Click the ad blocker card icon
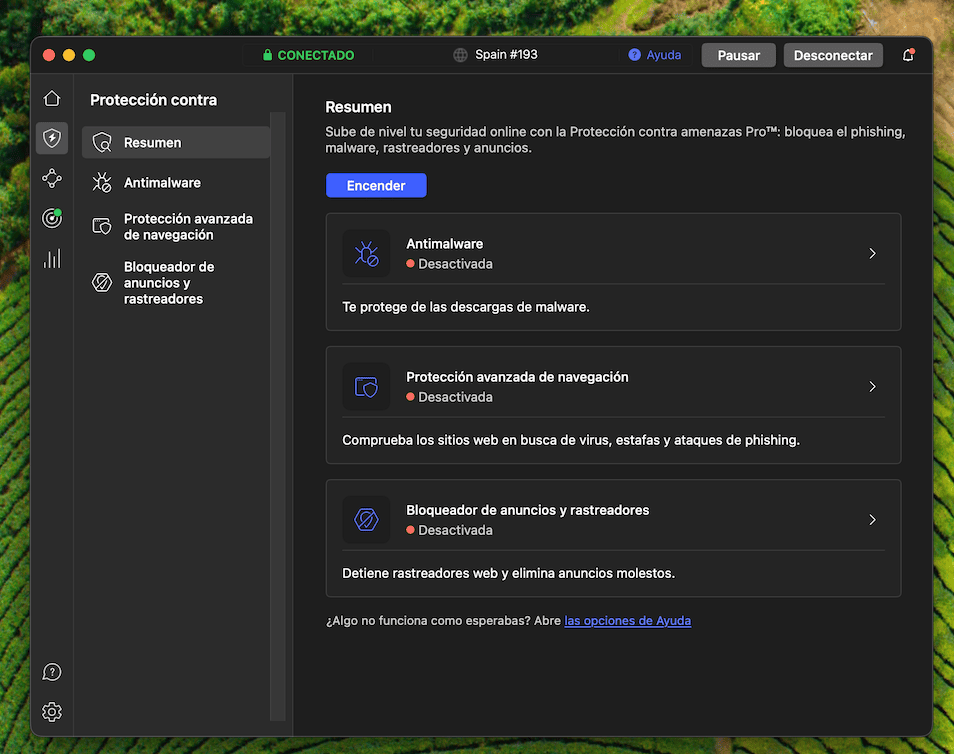Screen dimensions: 954x754 click(x=366, y=520)
